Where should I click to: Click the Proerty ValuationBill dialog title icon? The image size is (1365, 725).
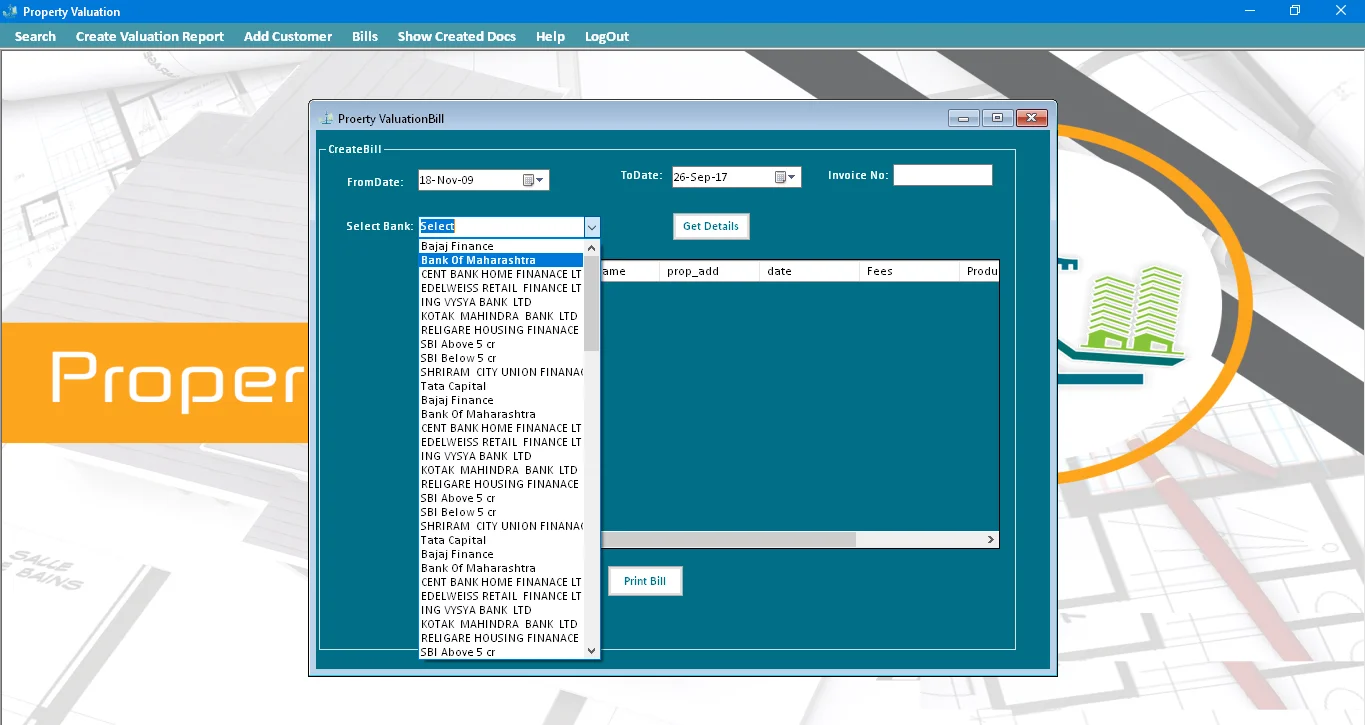[x=326, y=118]
